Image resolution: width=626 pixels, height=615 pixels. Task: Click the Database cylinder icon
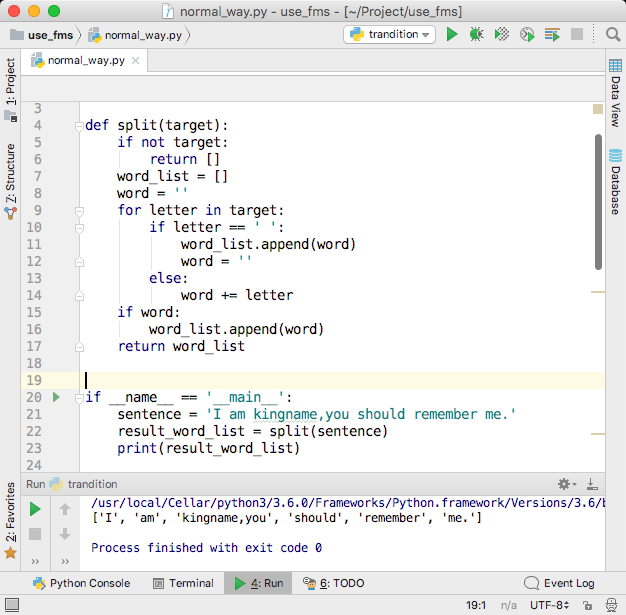coord(615,155)
